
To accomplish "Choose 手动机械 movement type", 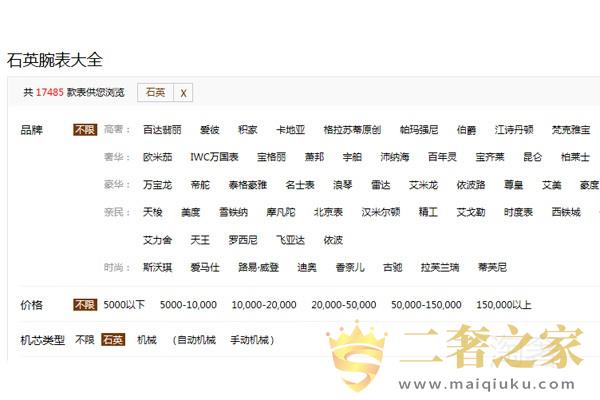I will click(250, 340).
